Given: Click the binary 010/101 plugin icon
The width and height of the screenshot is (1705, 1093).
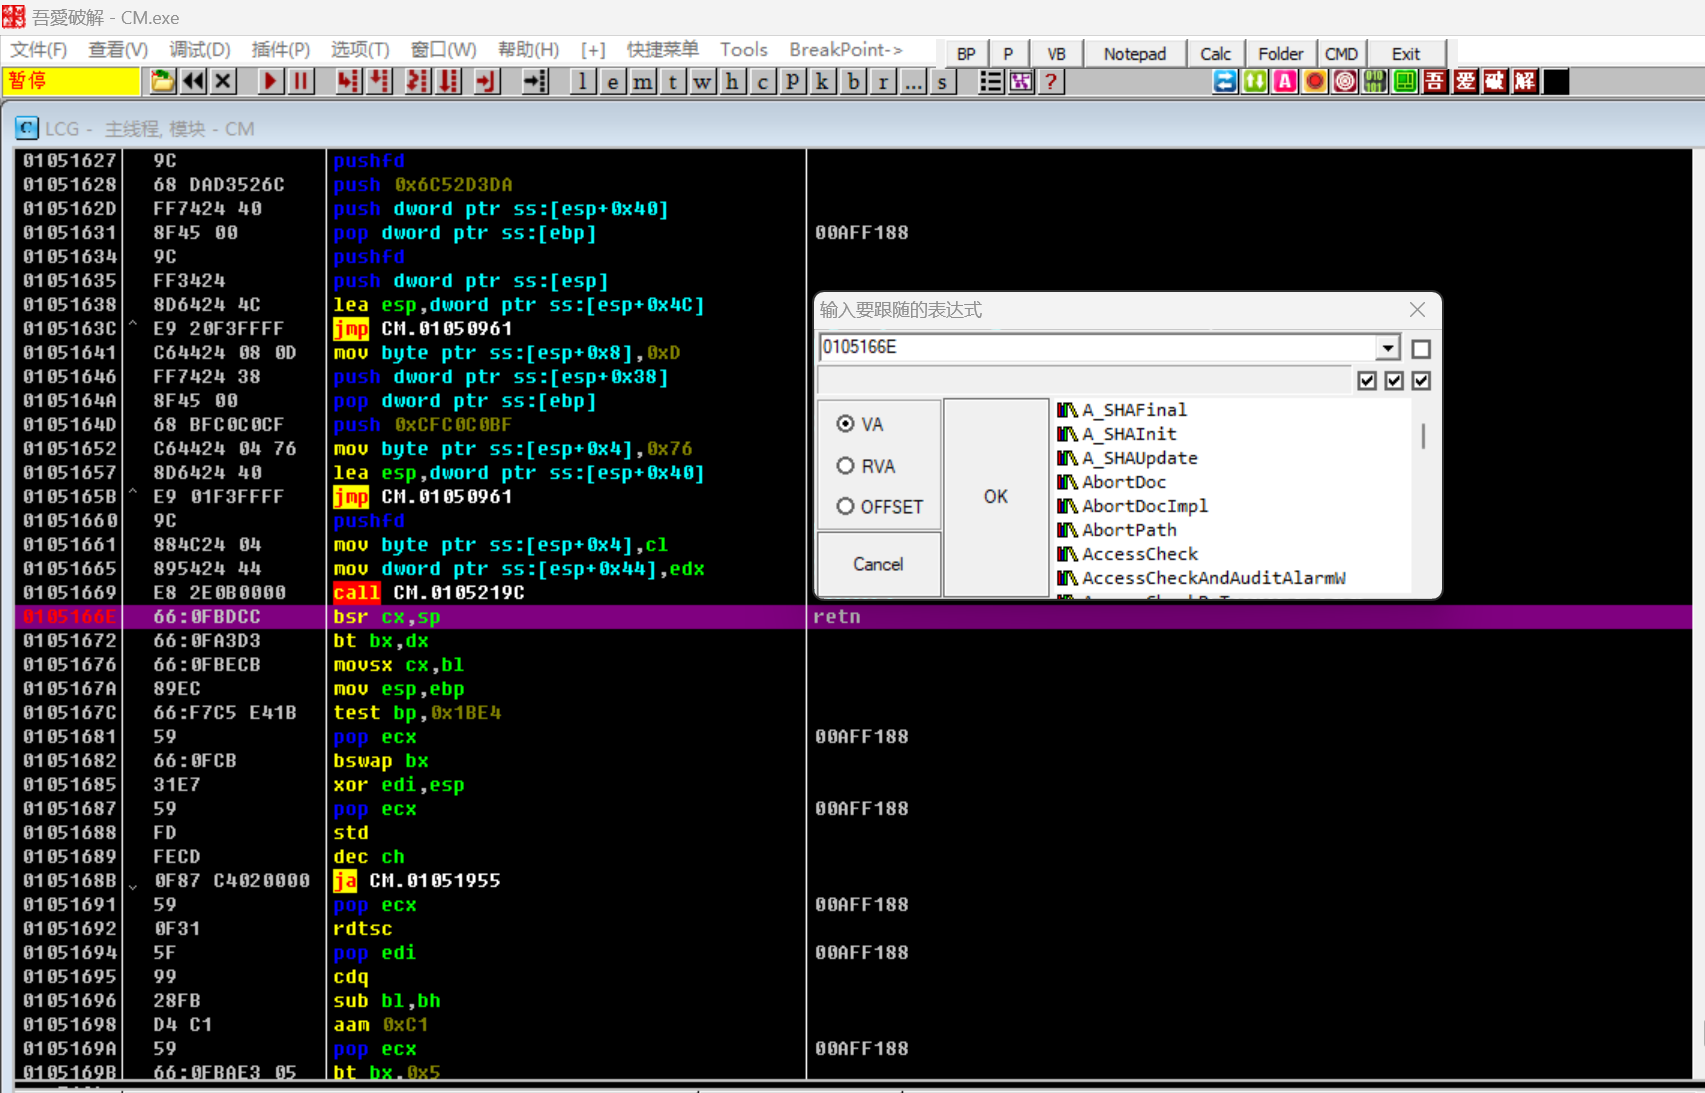Looking at the screenshot, I should click(x=1375, y=82).
